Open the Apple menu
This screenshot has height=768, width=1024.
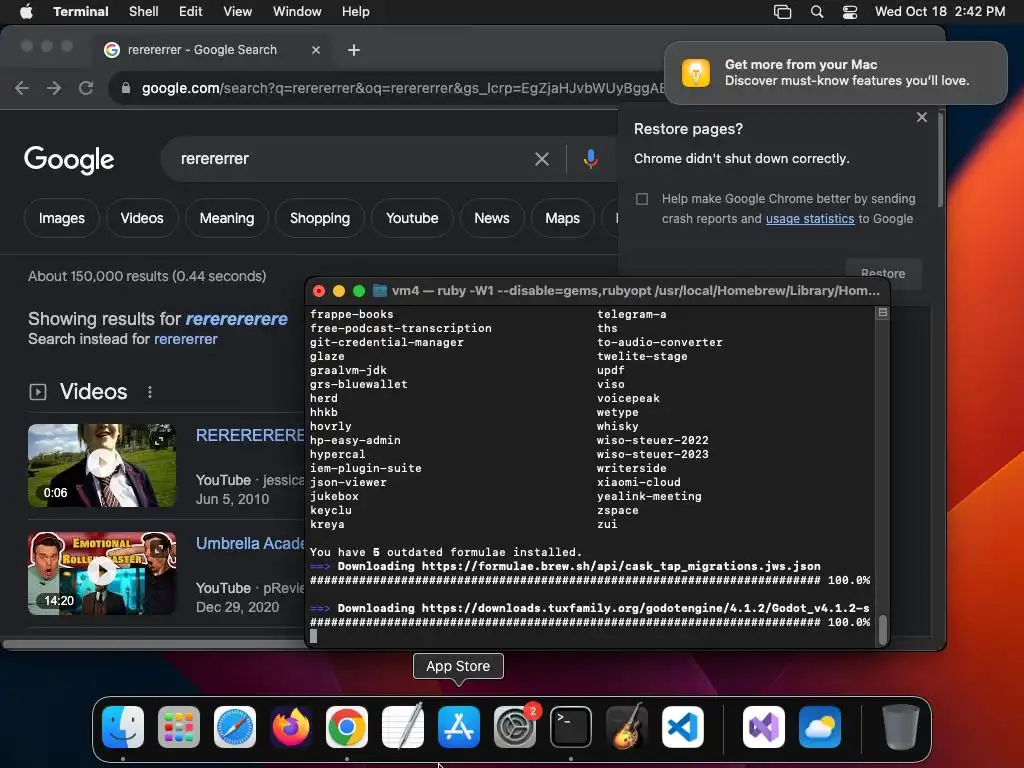click(x=26, y=11)
